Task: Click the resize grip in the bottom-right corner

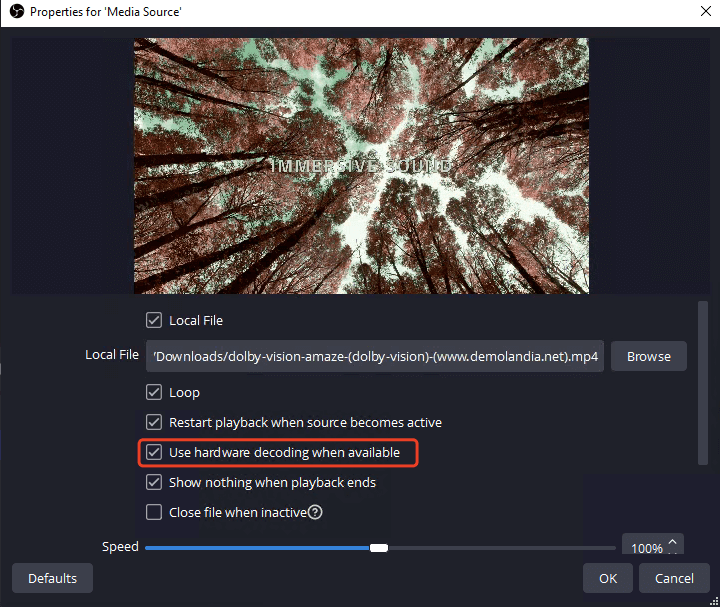Action: pos(712,600)
